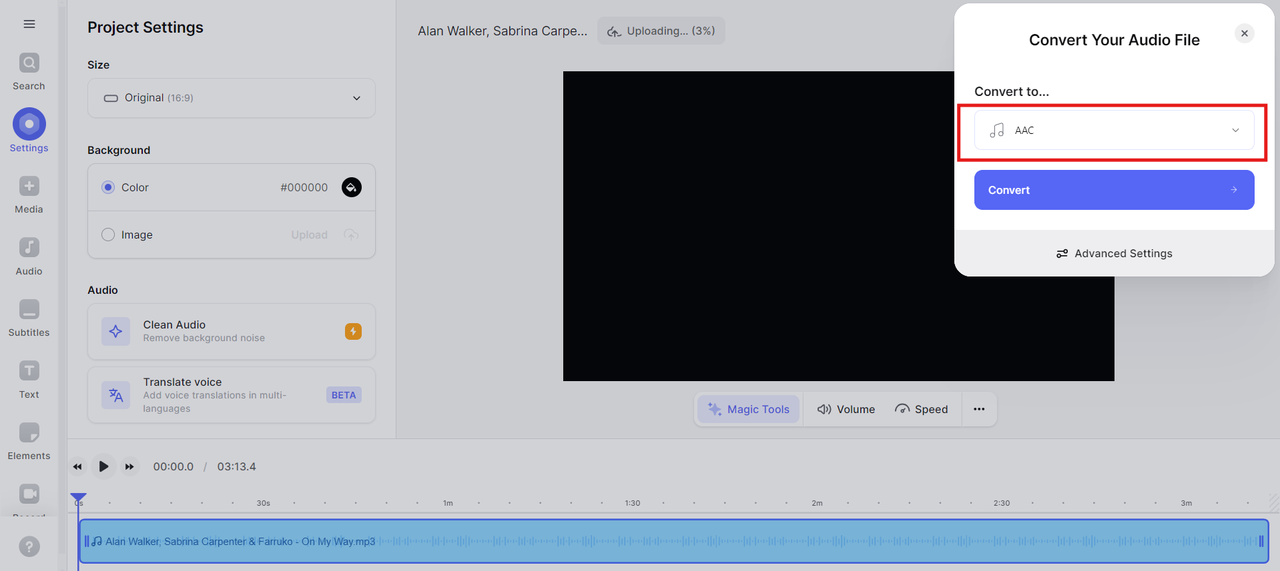Click the 2m mark on timeline ruler

[x=817, y=503]
